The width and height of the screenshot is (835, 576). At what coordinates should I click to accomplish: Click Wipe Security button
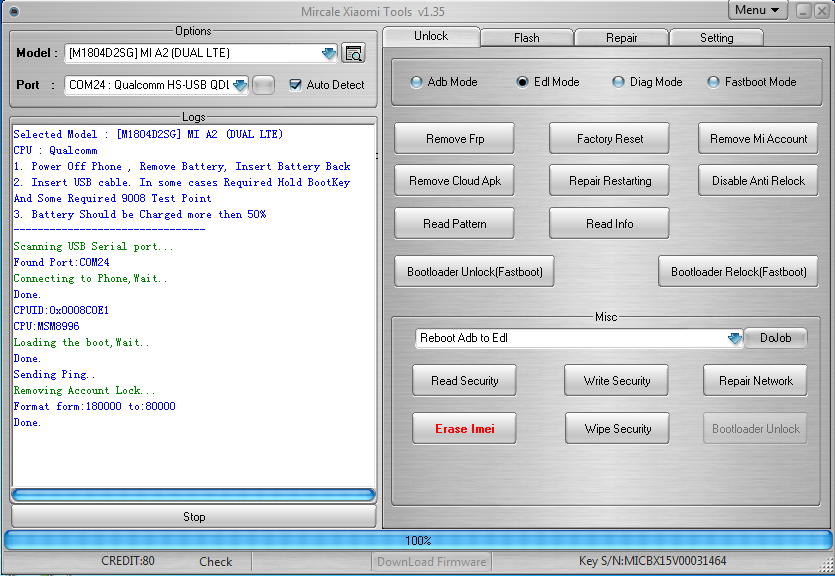[617, 429]
